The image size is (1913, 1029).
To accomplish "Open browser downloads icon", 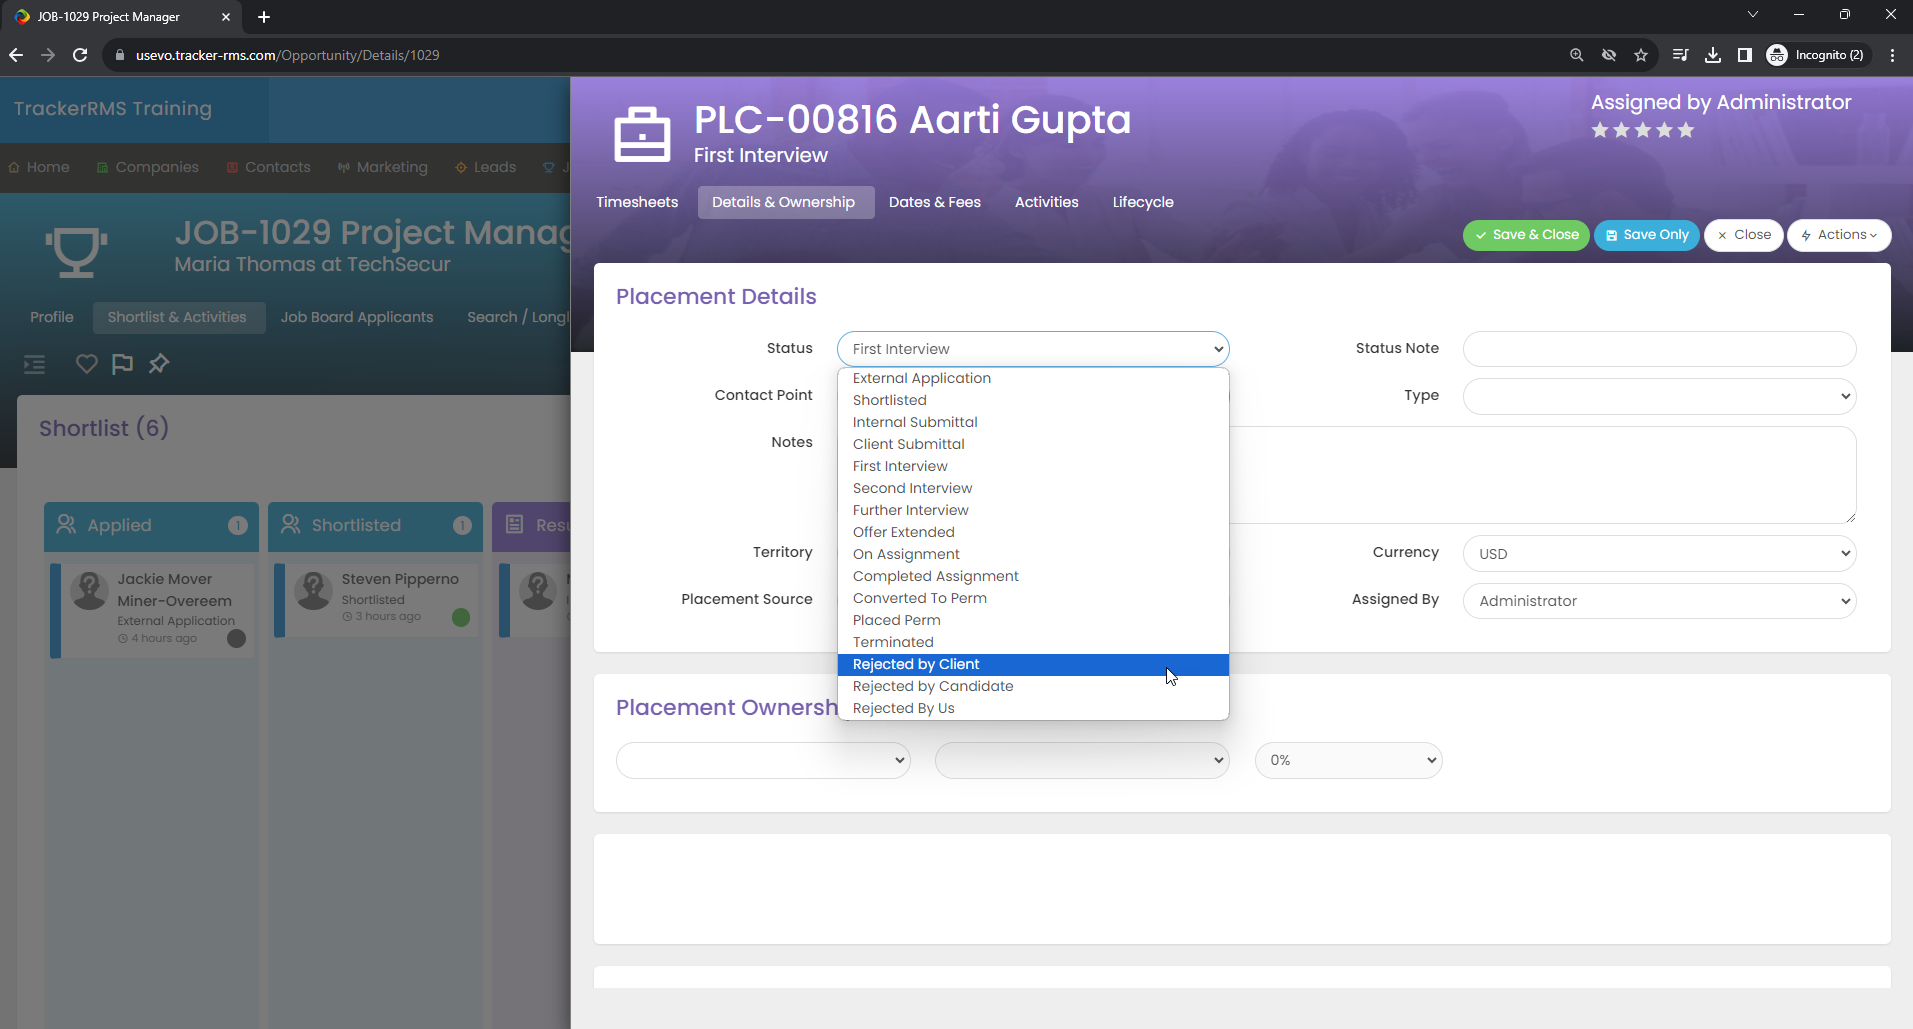I will point(1712,55).
